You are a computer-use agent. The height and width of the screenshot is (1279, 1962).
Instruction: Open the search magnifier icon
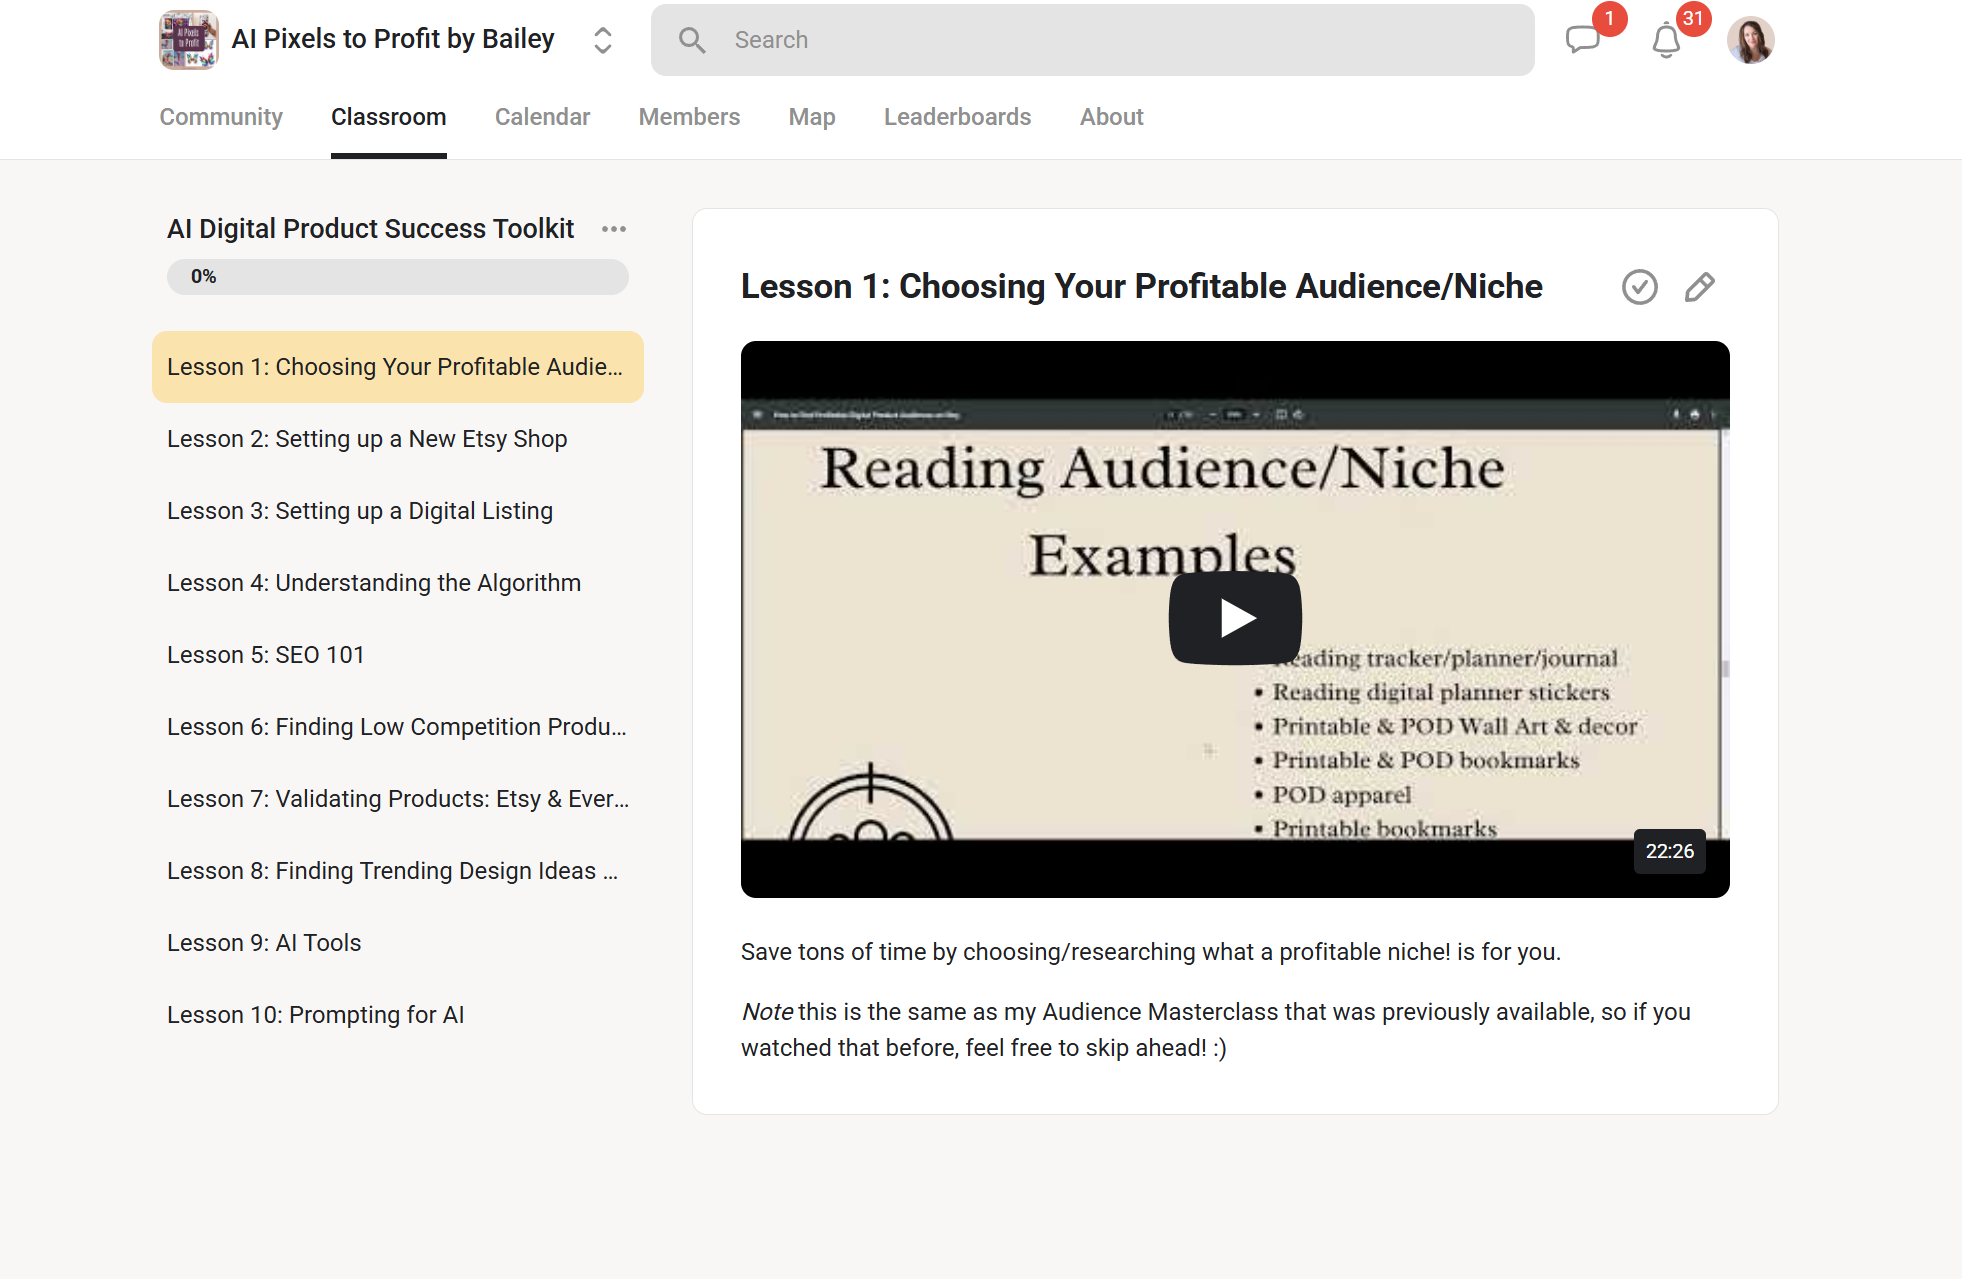click(x=692, y=40)
